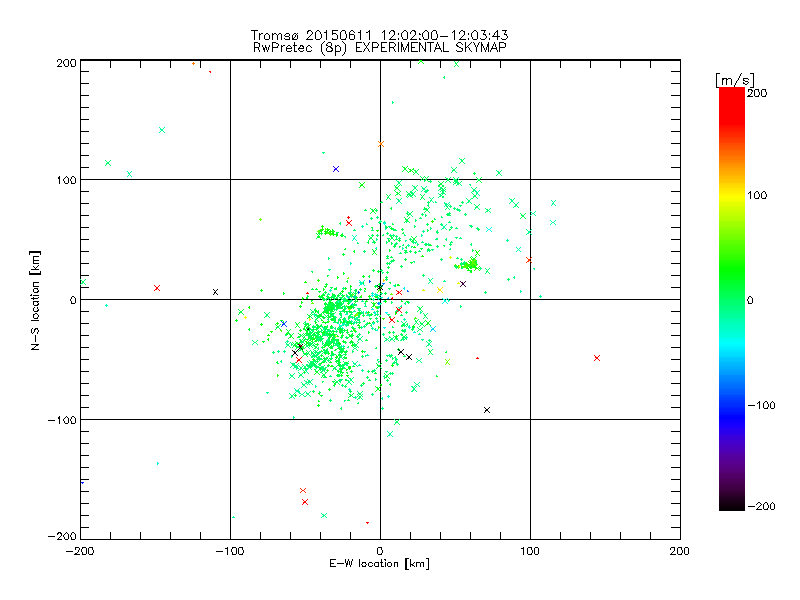Image resolution: width=800 pixels, height=600 pixels.
Task: Click the -200 tick label on the N-S axis
Action: pos(62,536)
